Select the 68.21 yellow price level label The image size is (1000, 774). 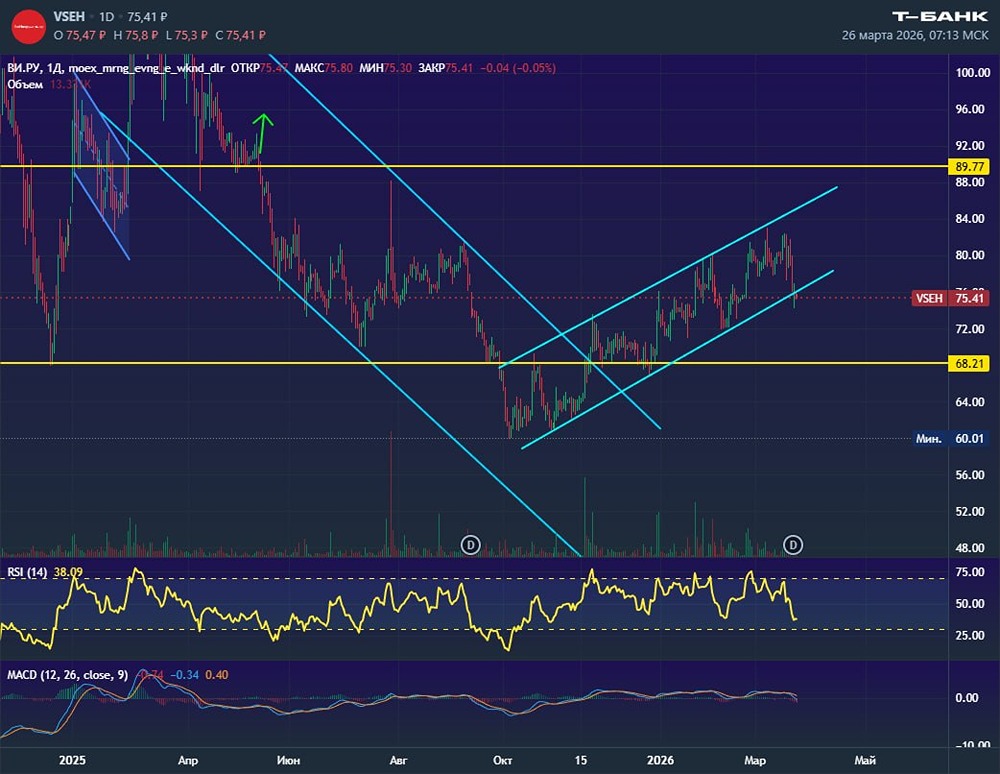click(x=969, y=363)
